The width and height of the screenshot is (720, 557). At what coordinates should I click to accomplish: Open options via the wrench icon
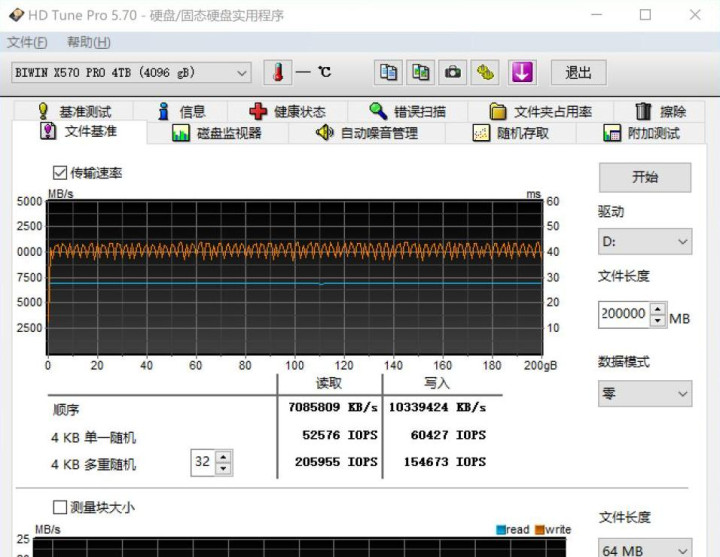tap(486, 72)
